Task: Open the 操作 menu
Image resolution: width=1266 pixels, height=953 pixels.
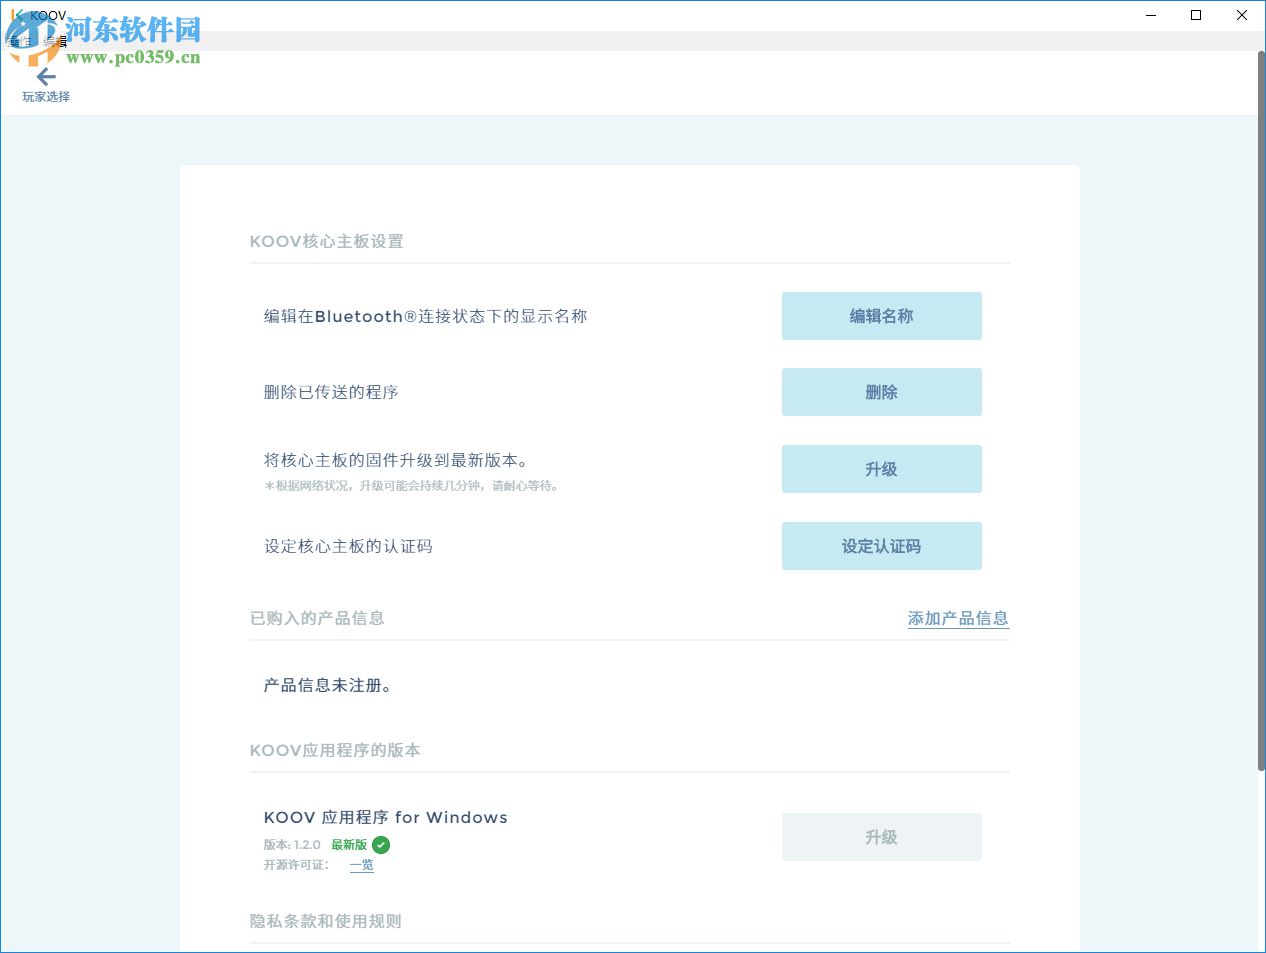Action: point(19,41)
